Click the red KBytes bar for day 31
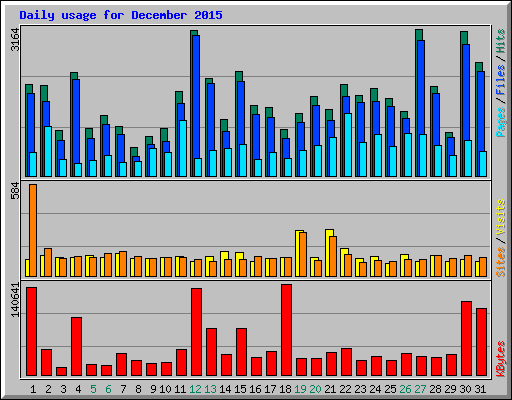The image size is (512, 400). 481,342
